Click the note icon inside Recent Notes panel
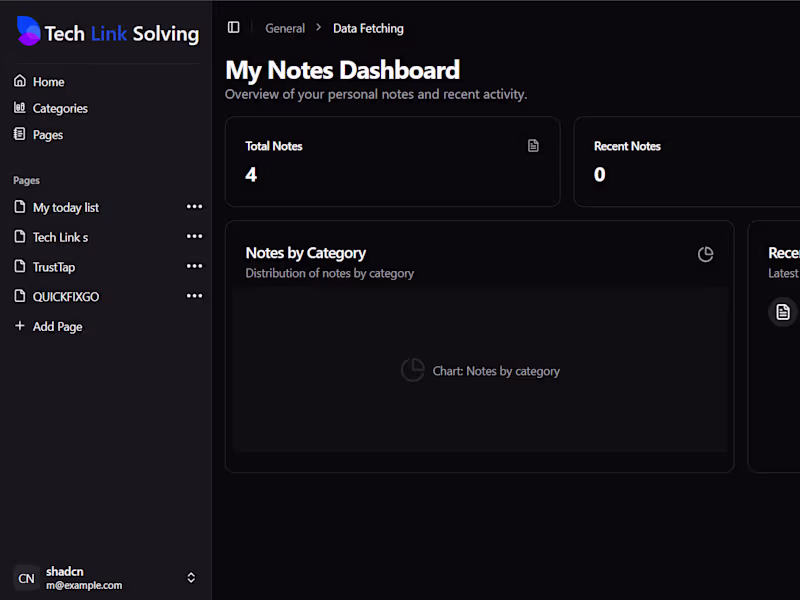The width and height of the screenshot is (800, 600). click(782, 311)
